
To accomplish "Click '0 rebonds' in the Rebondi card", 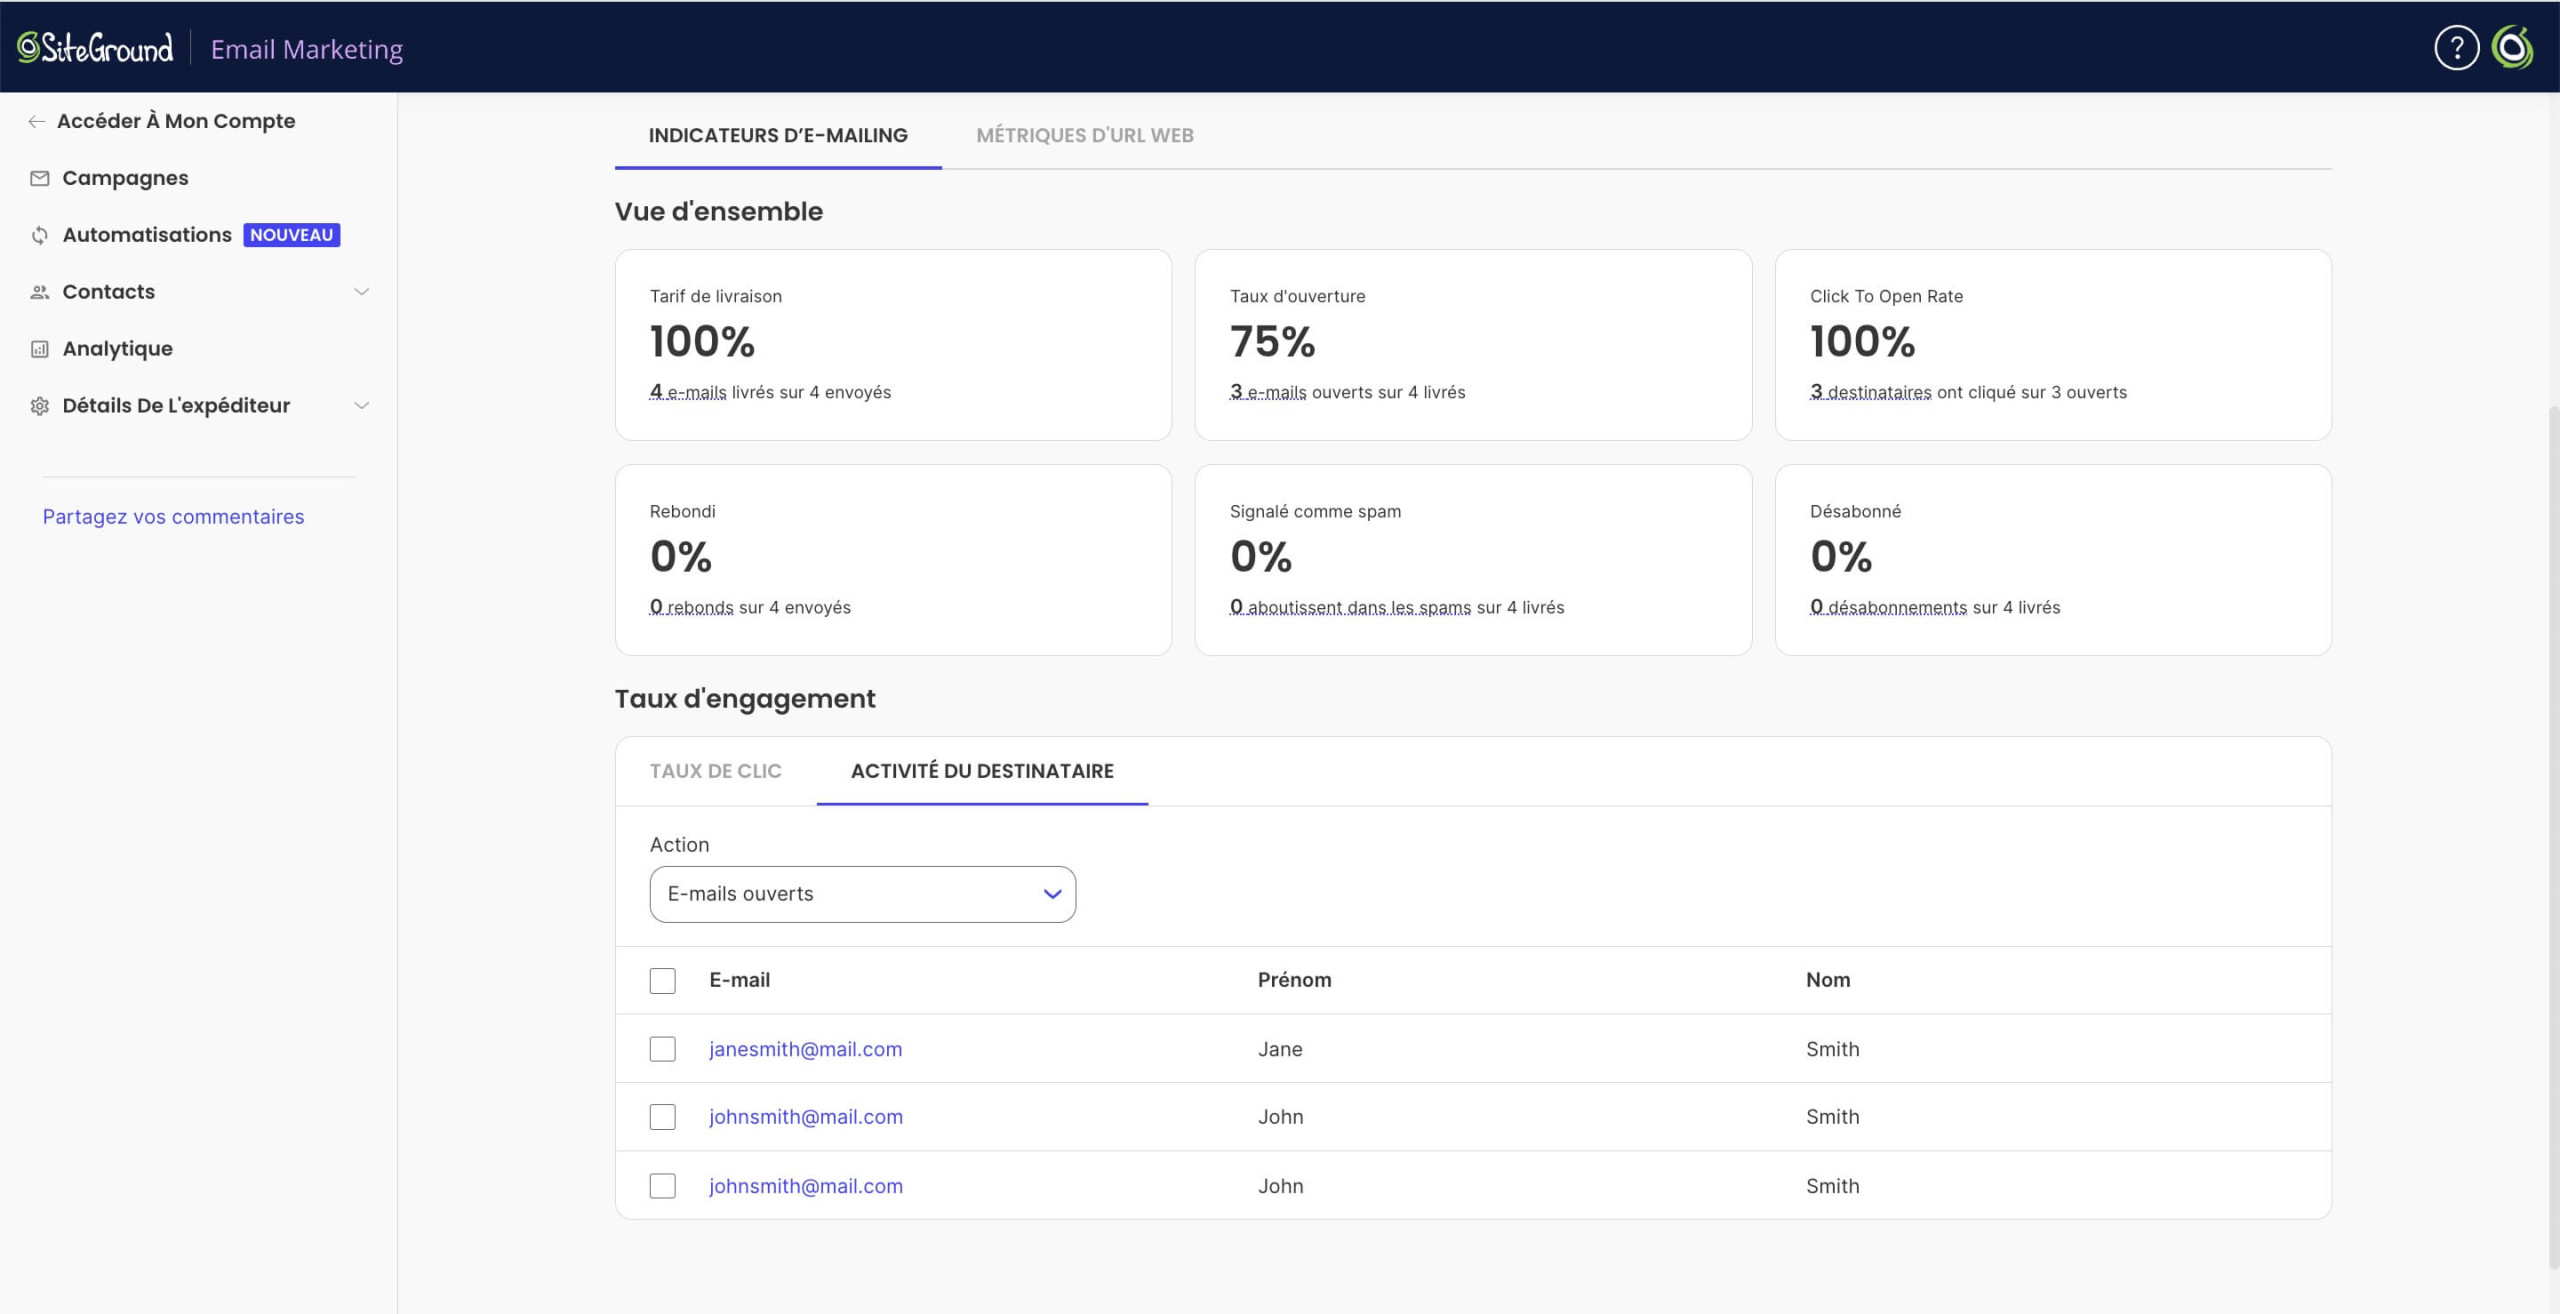I will (x=691, y=607).
